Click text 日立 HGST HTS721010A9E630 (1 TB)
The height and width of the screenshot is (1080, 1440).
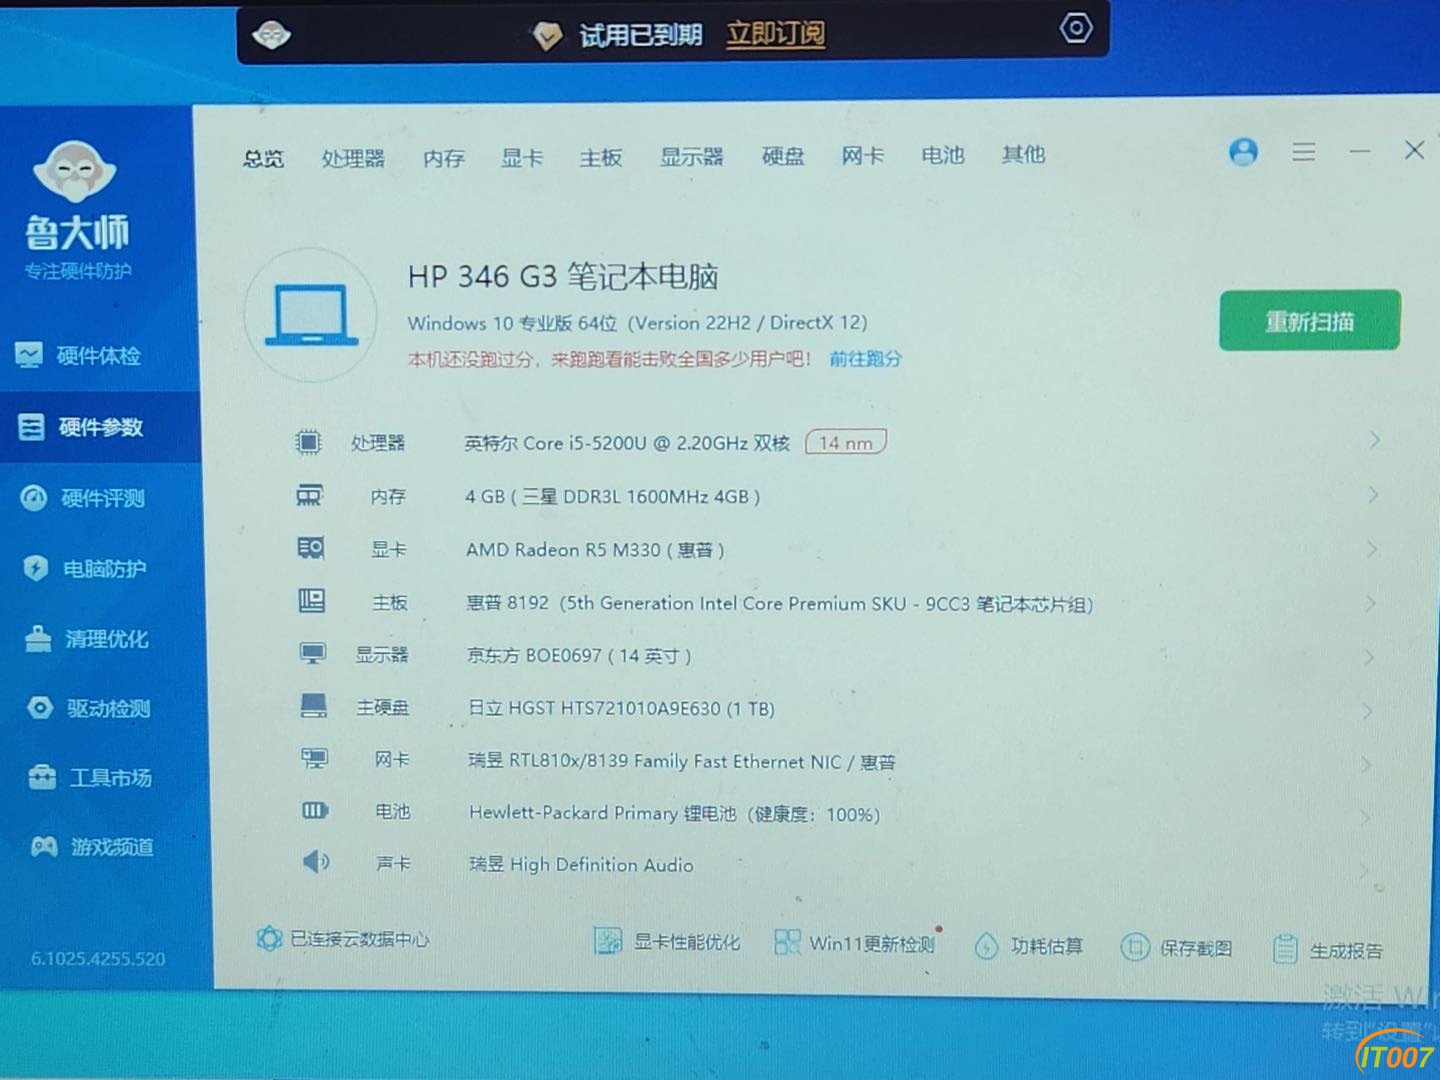pyautogui.click(x=621, y=708)
